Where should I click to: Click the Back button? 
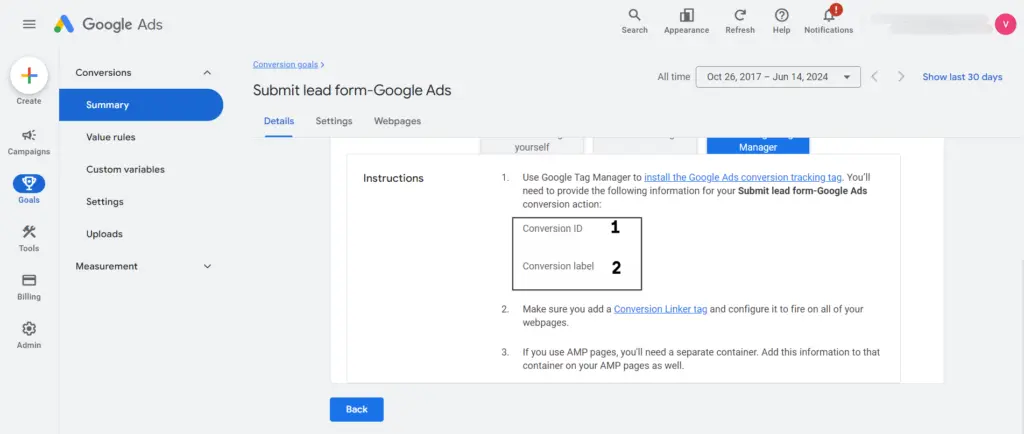tap(357, 409)
